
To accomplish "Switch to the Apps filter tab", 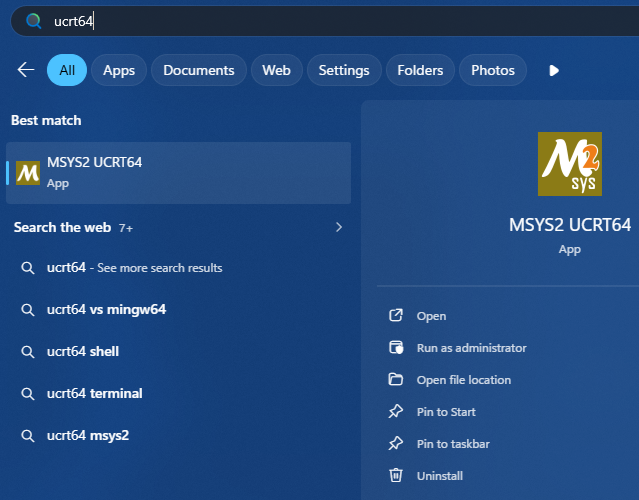I will tap(119, 70).
